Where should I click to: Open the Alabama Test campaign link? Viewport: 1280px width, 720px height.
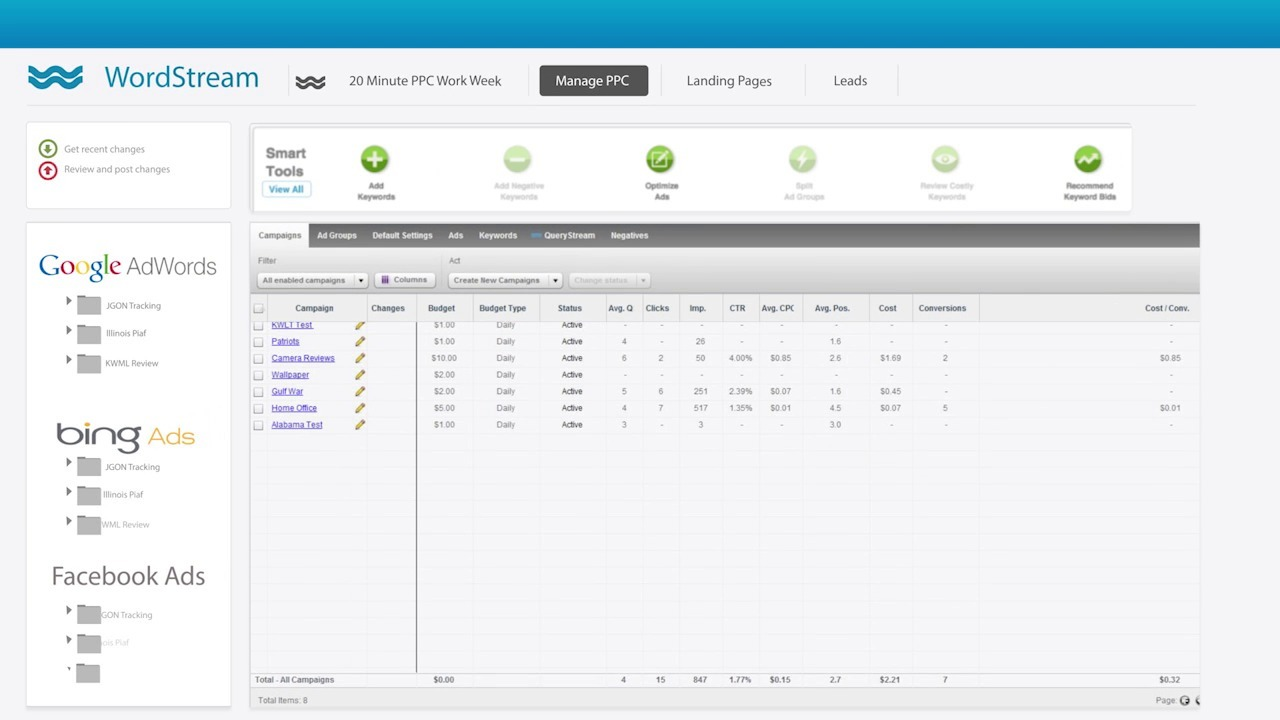(297, 425)
